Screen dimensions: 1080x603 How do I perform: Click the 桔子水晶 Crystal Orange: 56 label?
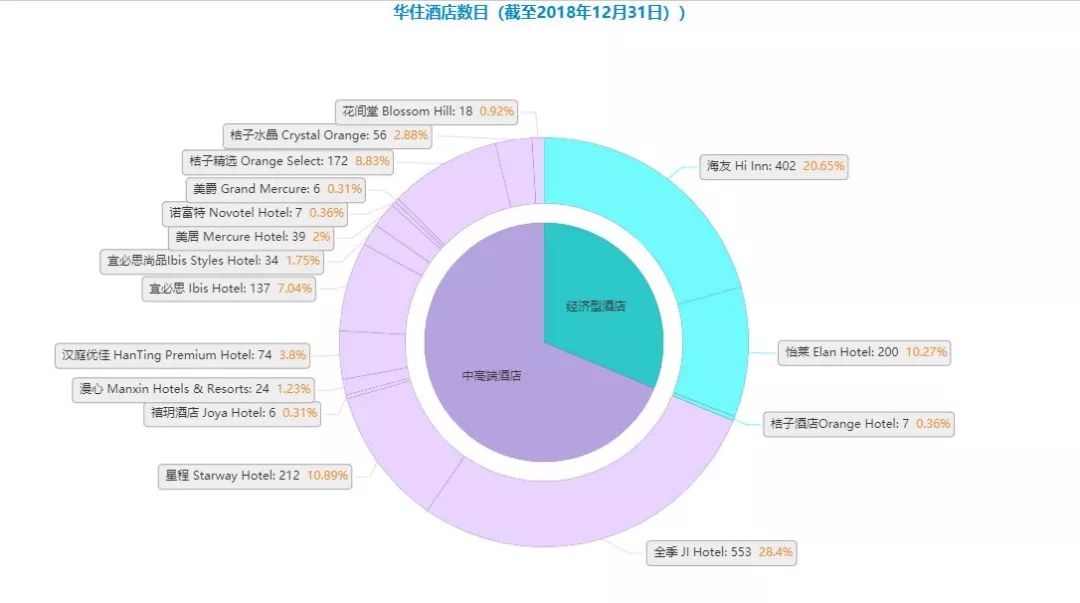pyautogui.click(x=327, y=135)
